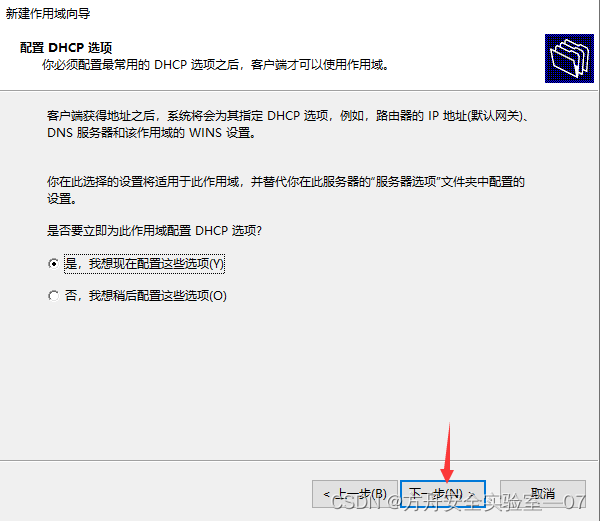The height and width of the screenshot is (521, 601).
Task: Cancel the wizard with 取消
Action: [x=543, y=494]
